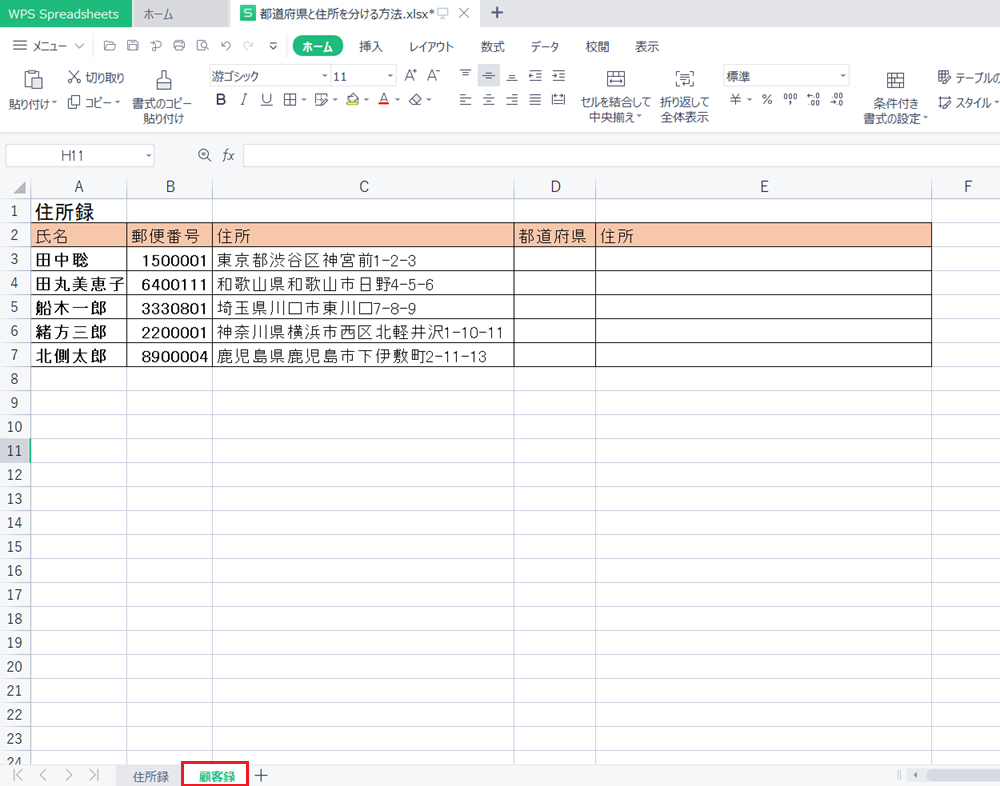The width and height of the screenshot is (1000, 786).
Task: Expand the Name Box dropdown arrow
Action: pos(148,156)
